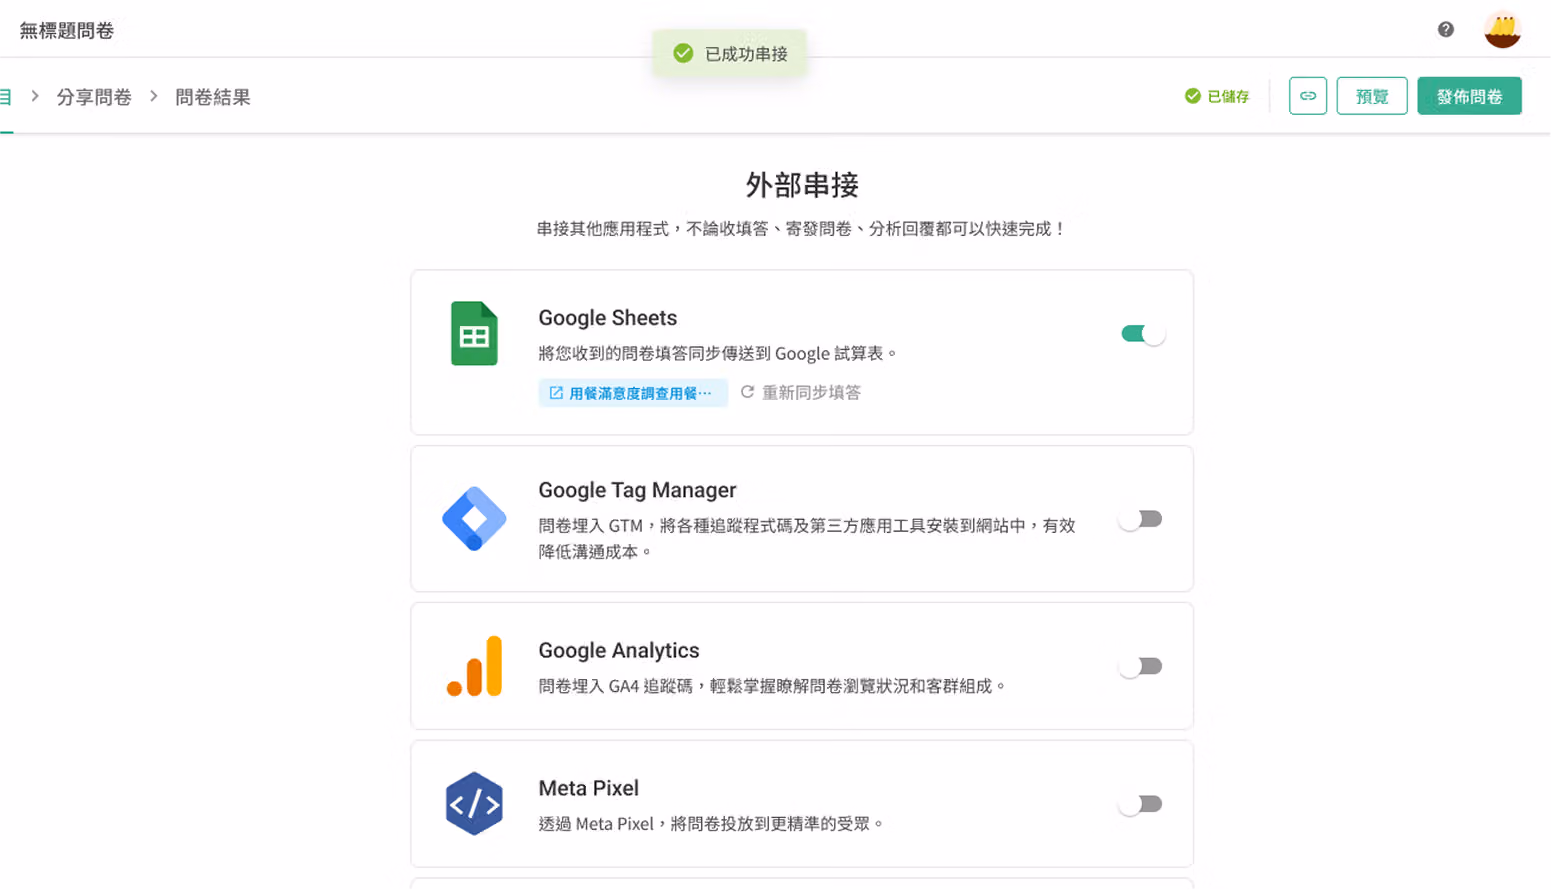Go to the 分享問卷 step

[x=94, y=97]
